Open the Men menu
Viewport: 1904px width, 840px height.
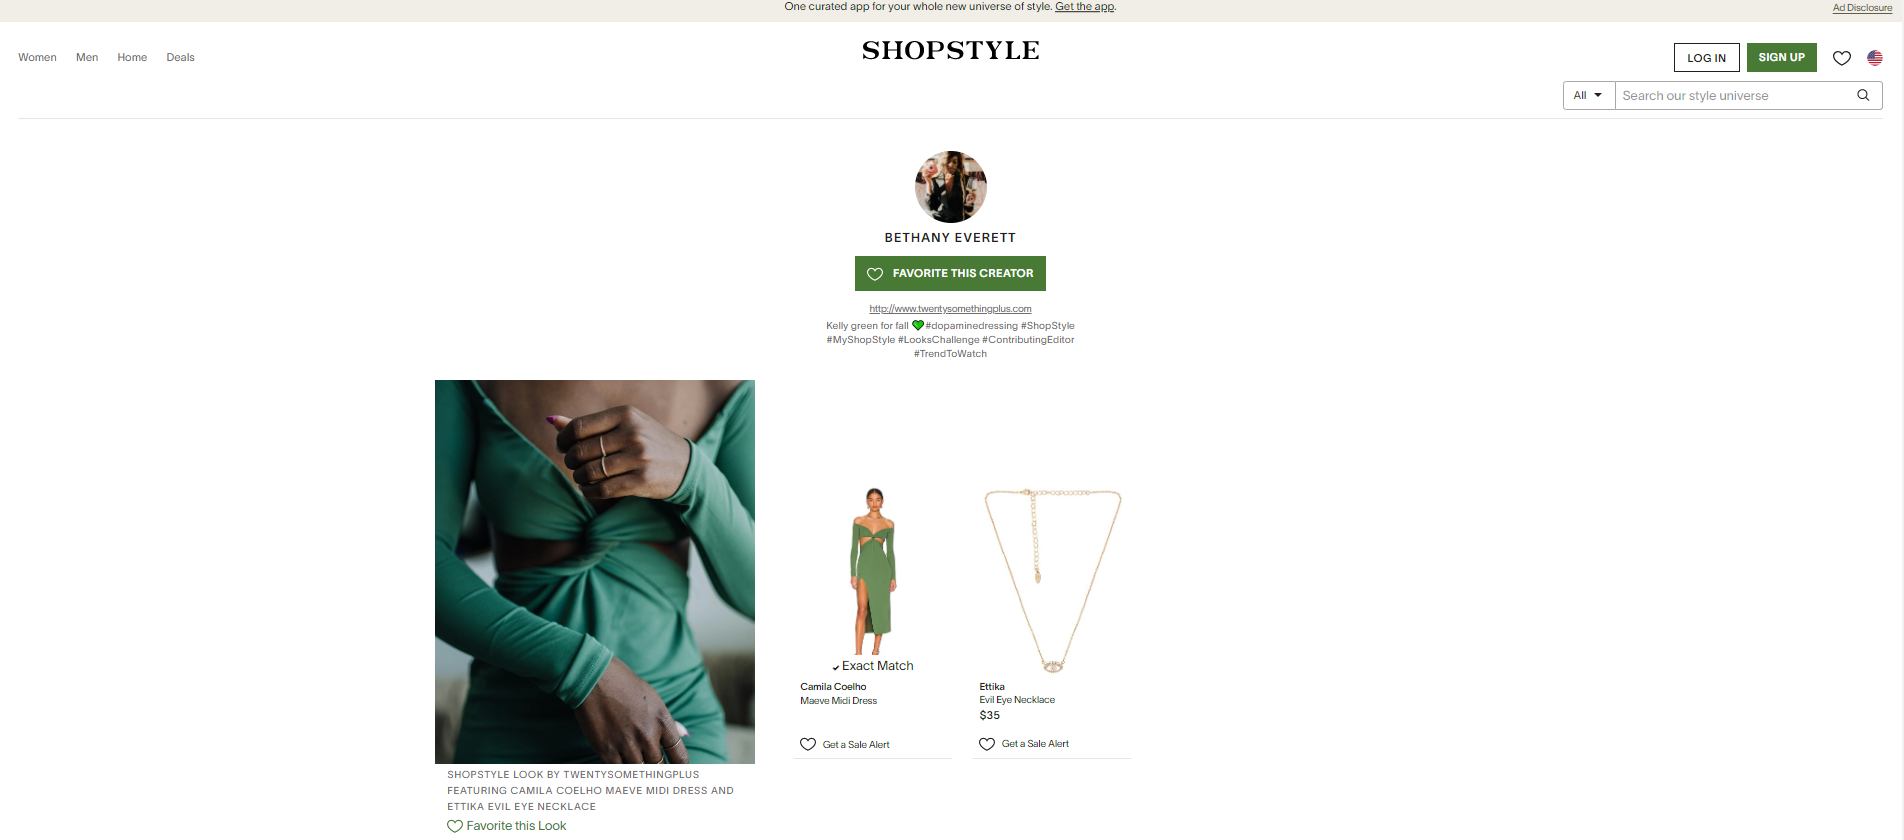(x=87, y=58)
